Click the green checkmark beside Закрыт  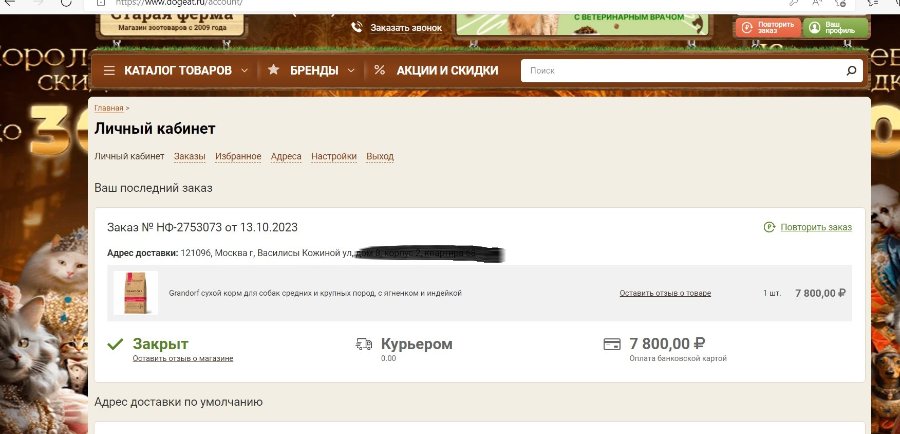115,344
